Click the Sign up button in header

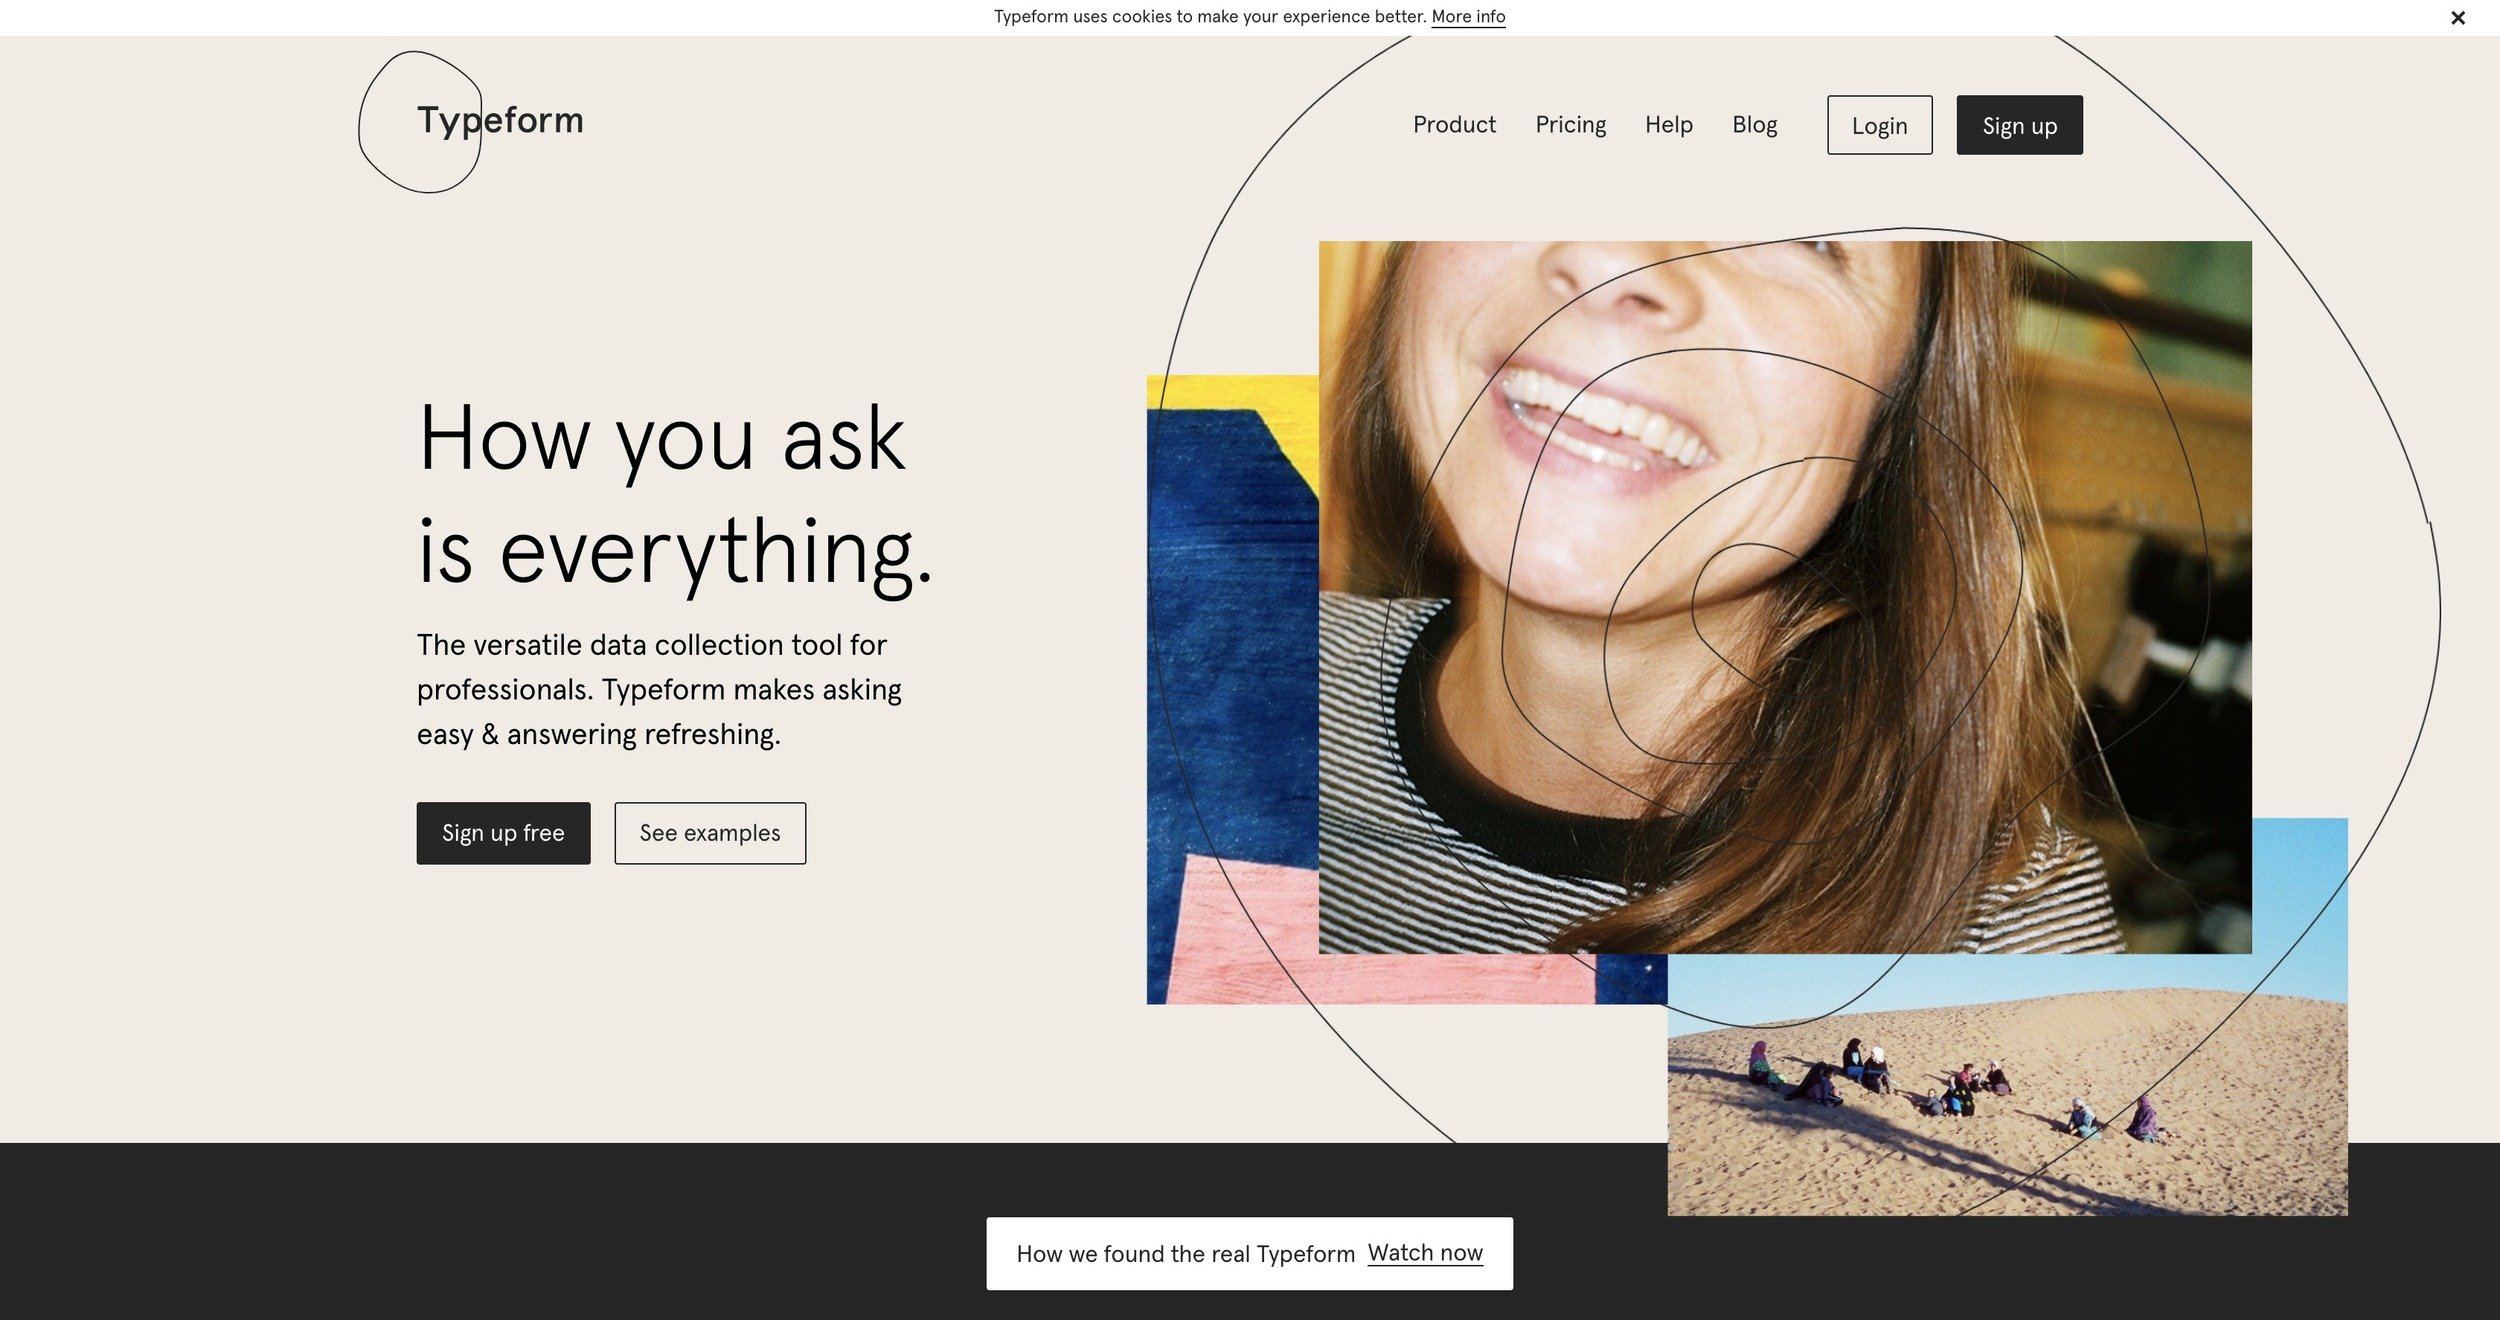click(2019, 125)
